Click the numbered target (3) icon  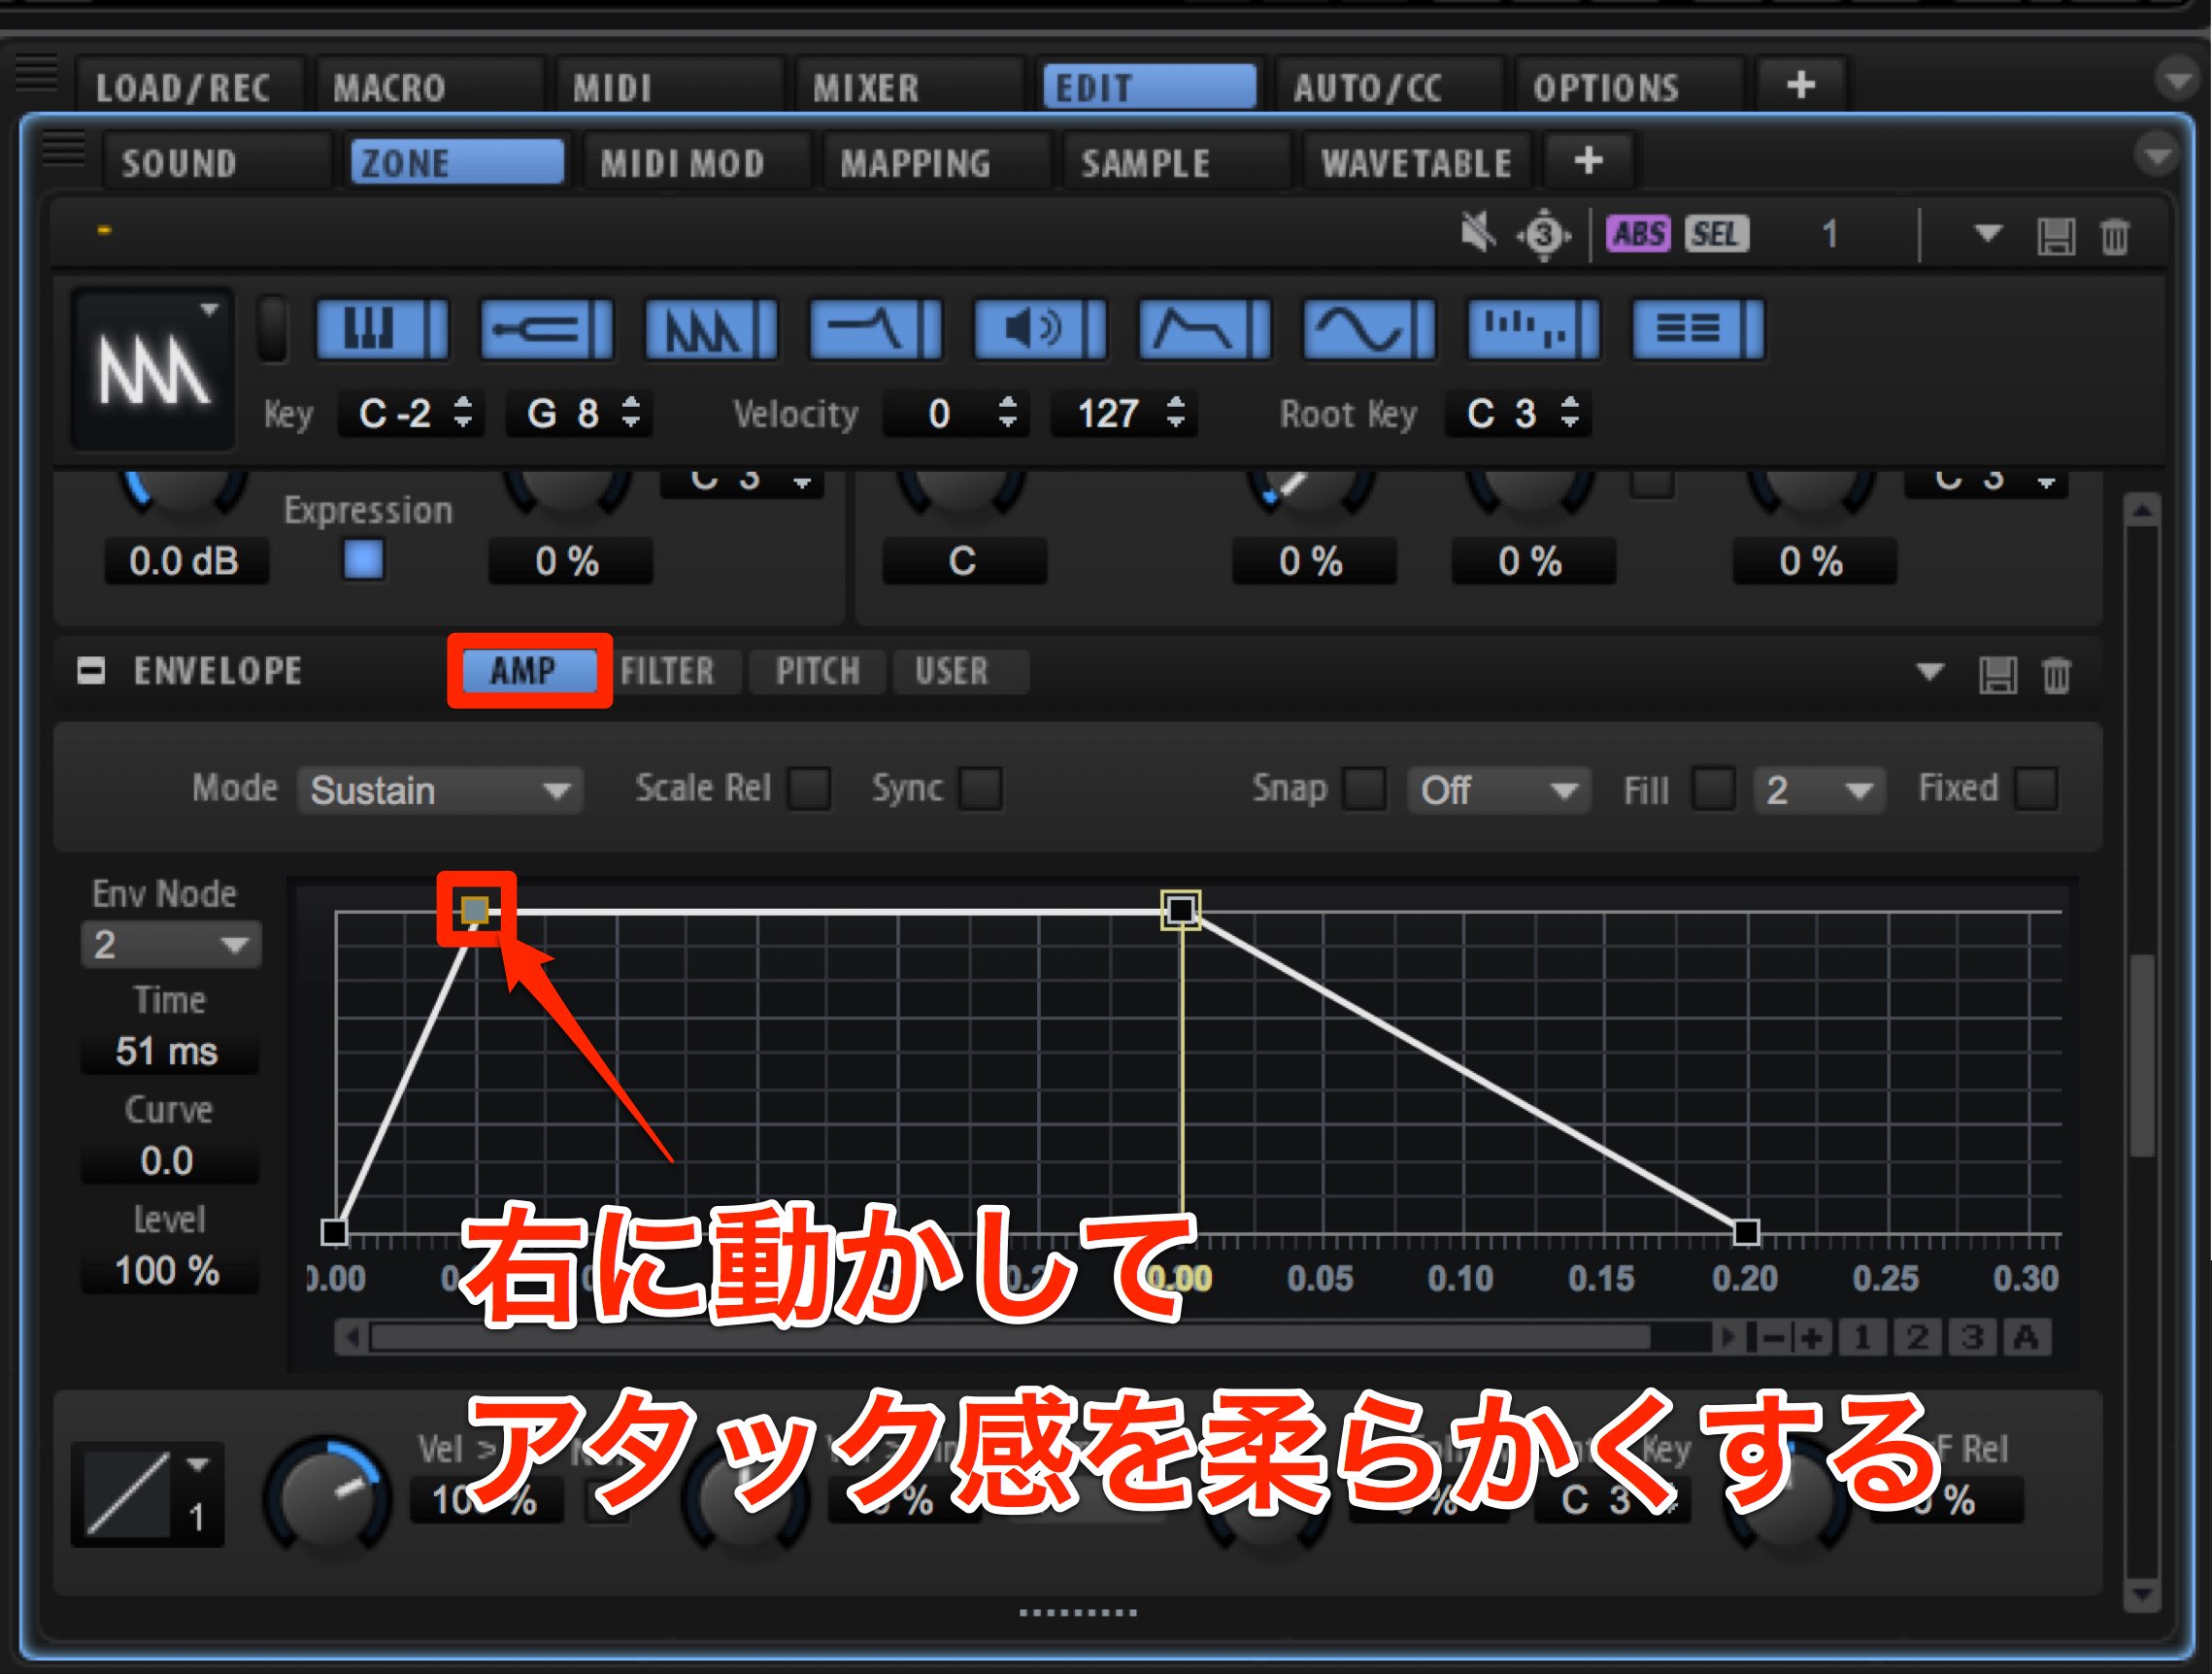tap(1544, 234)
